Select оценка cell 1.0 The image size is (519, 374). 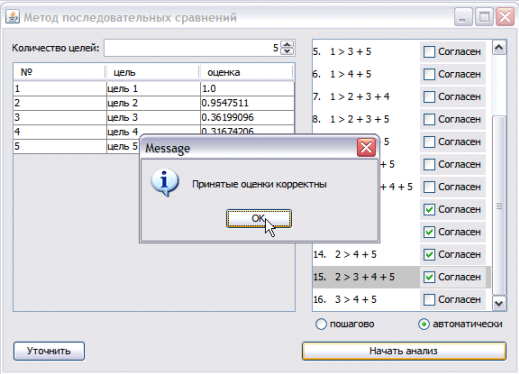(247, 89)
